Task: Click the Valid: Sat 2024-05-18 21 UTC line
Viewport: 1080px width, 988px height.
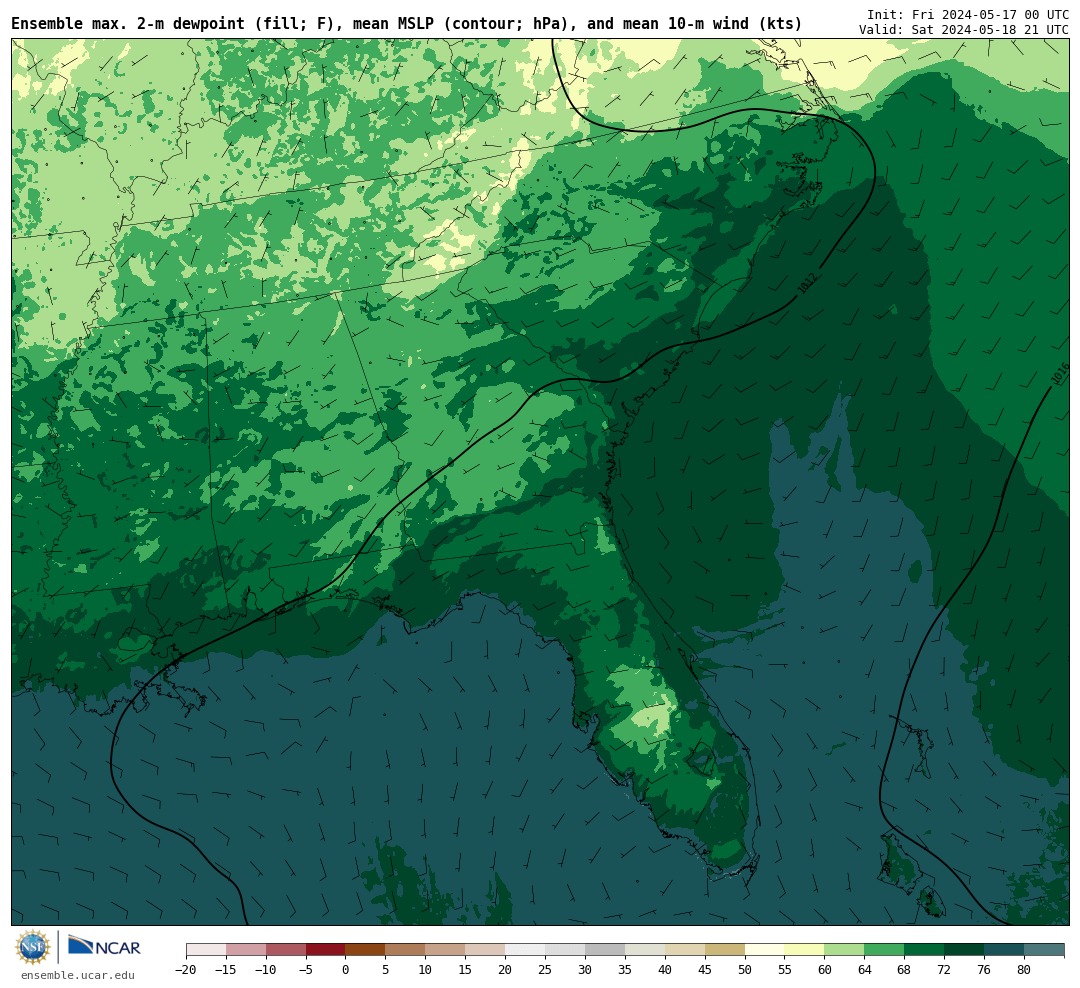Action: click(x=964, y=30)
